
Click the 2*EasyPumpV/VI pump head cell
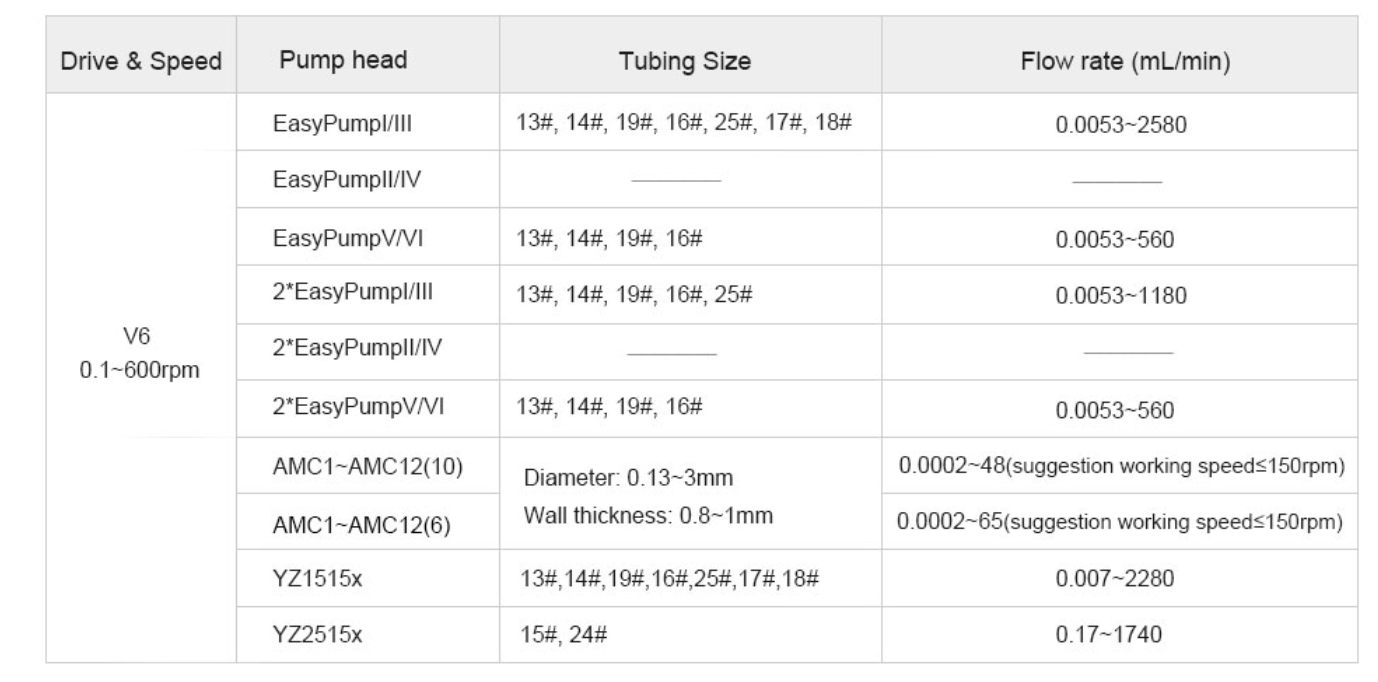point(368,408)
